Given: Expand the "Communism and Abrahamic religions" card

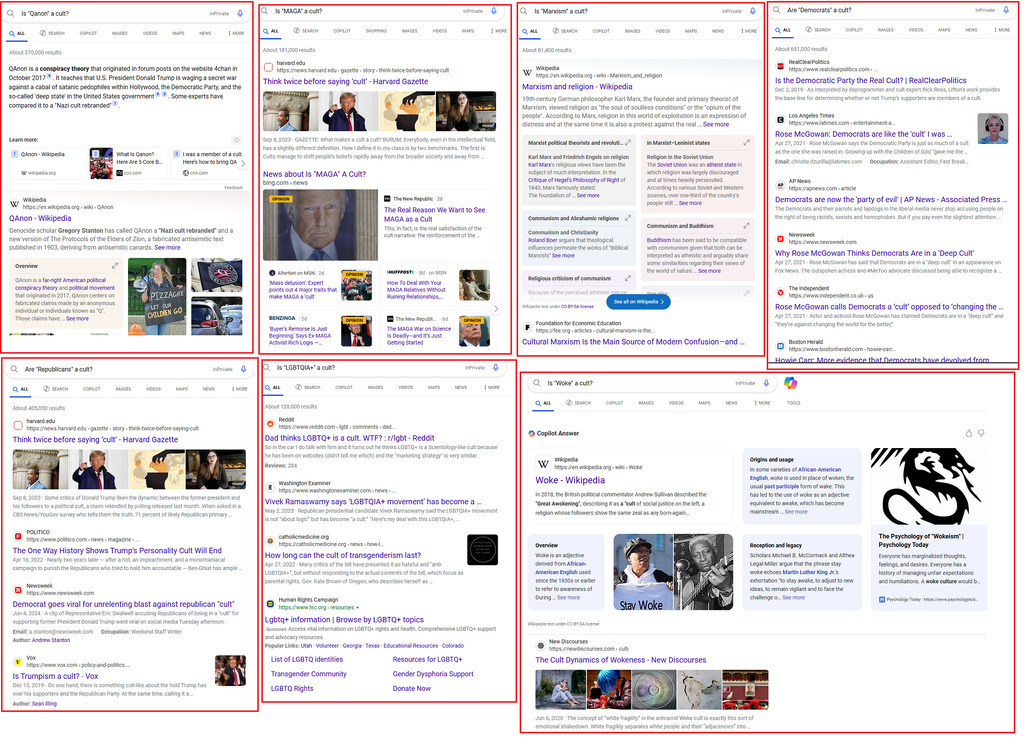Looking at the screenshot, I should point(628,218).
